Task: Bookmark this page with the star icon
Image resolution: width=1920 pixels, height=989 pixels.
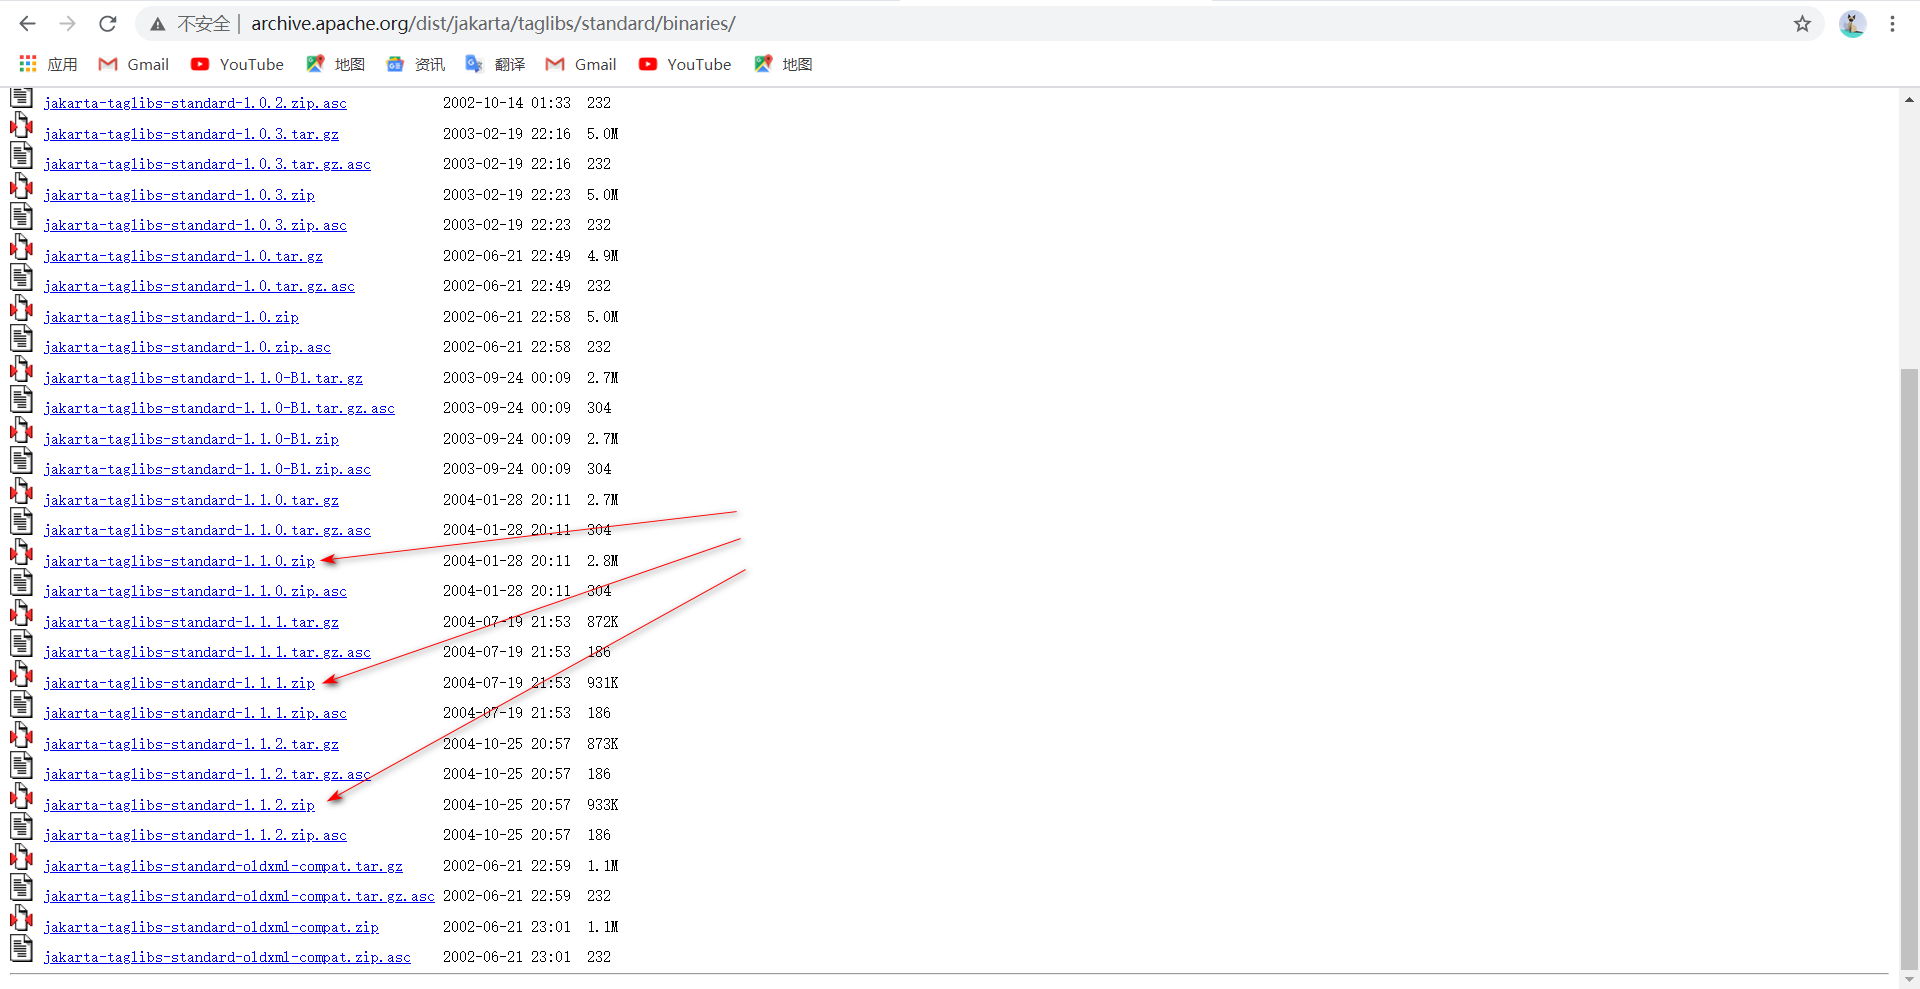Action: (x=1803, y=23)
